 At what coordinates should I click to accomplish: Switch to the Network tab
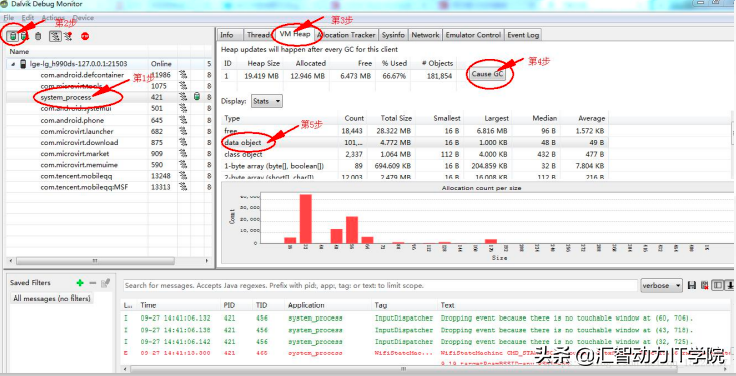(425, 35)
